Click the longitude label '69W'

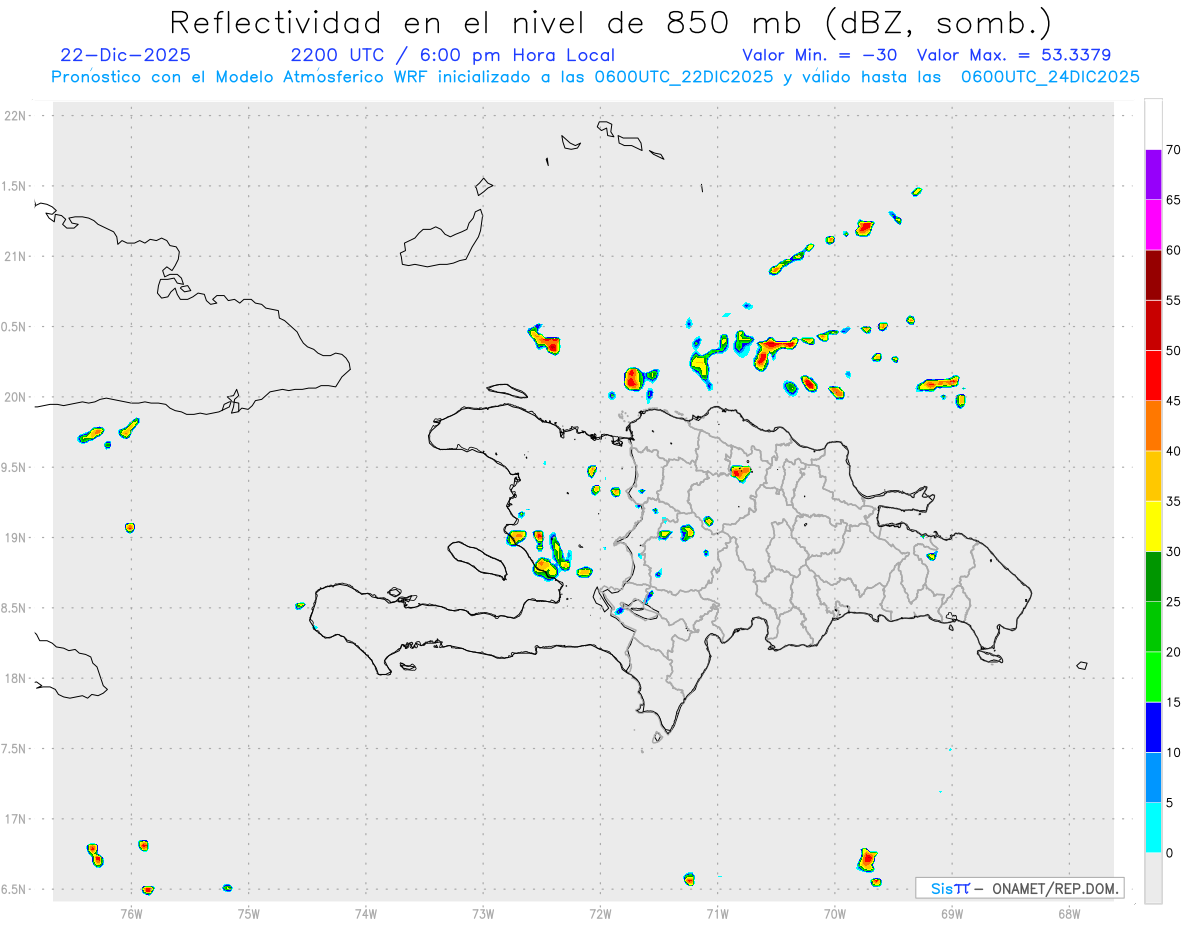click(x=951, y=913)
